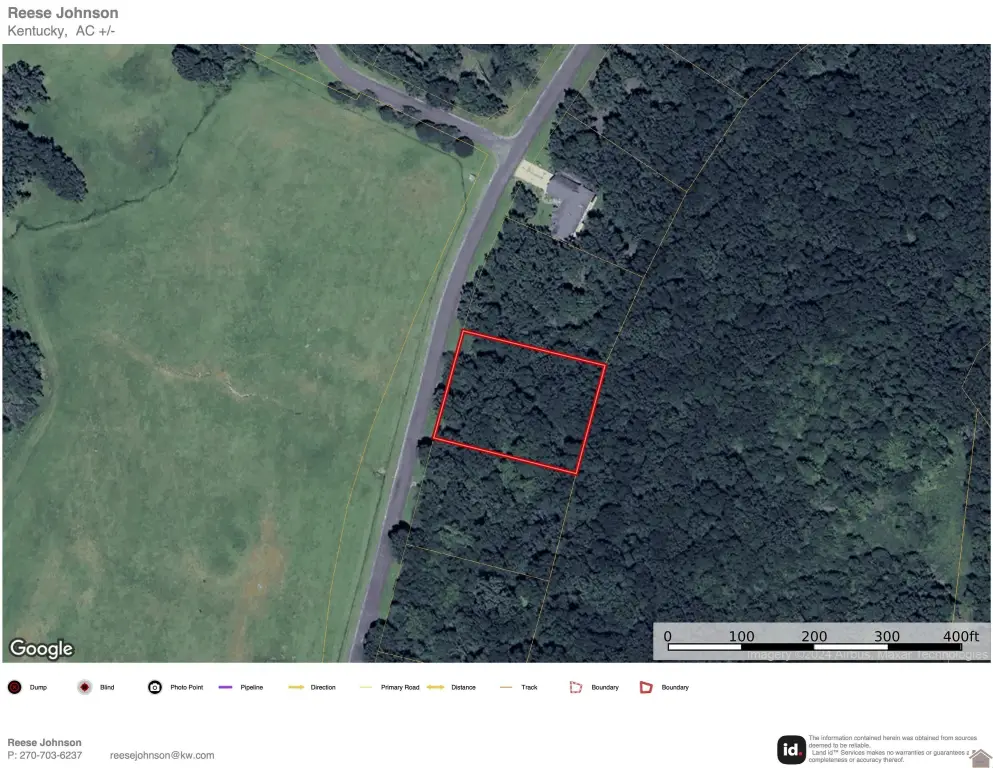This screenshot has width=993, height=768.
Task: Select the solid red Boundary polygon icon
Action: 646,687
